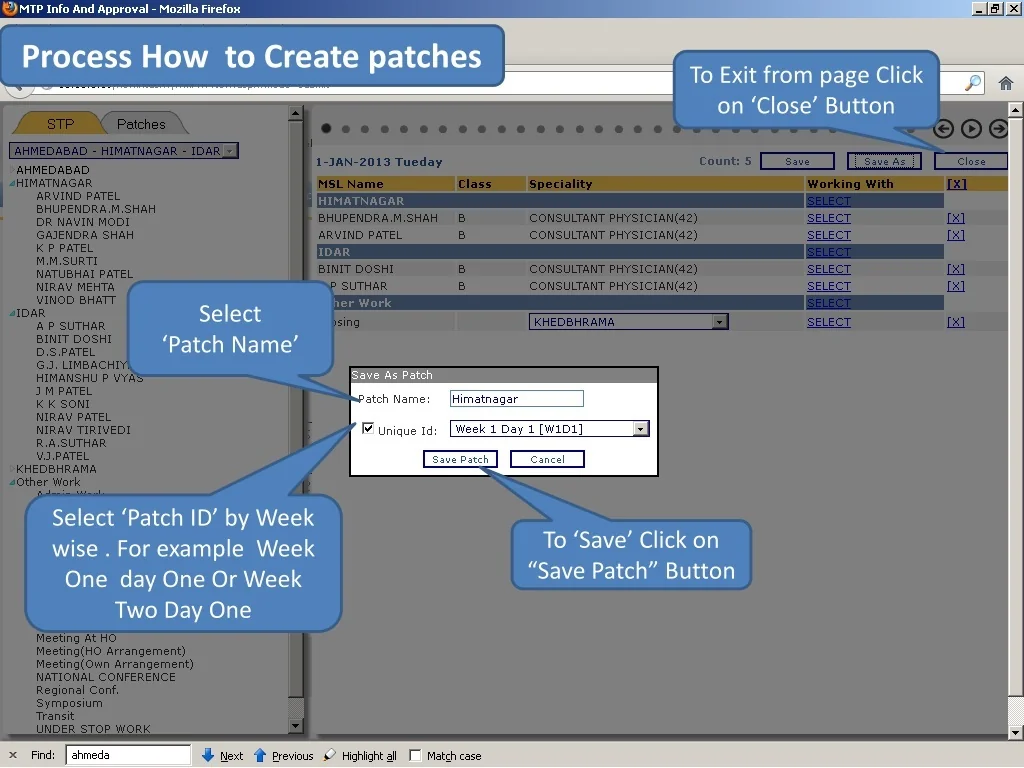
Task: Remove ARVIND PATEL row via [X]
Action: pos(955,235)
